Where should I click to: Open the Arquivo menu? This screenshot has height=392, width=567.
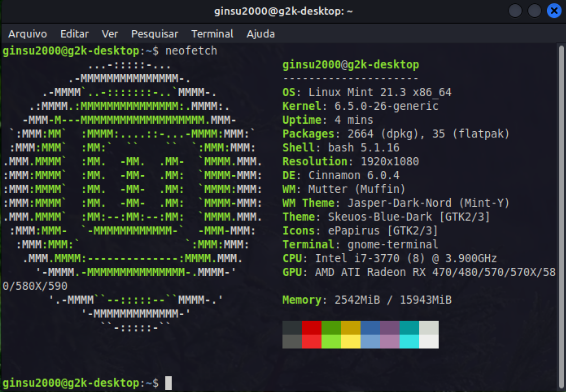pyautogui.click(x=27, y=34)
